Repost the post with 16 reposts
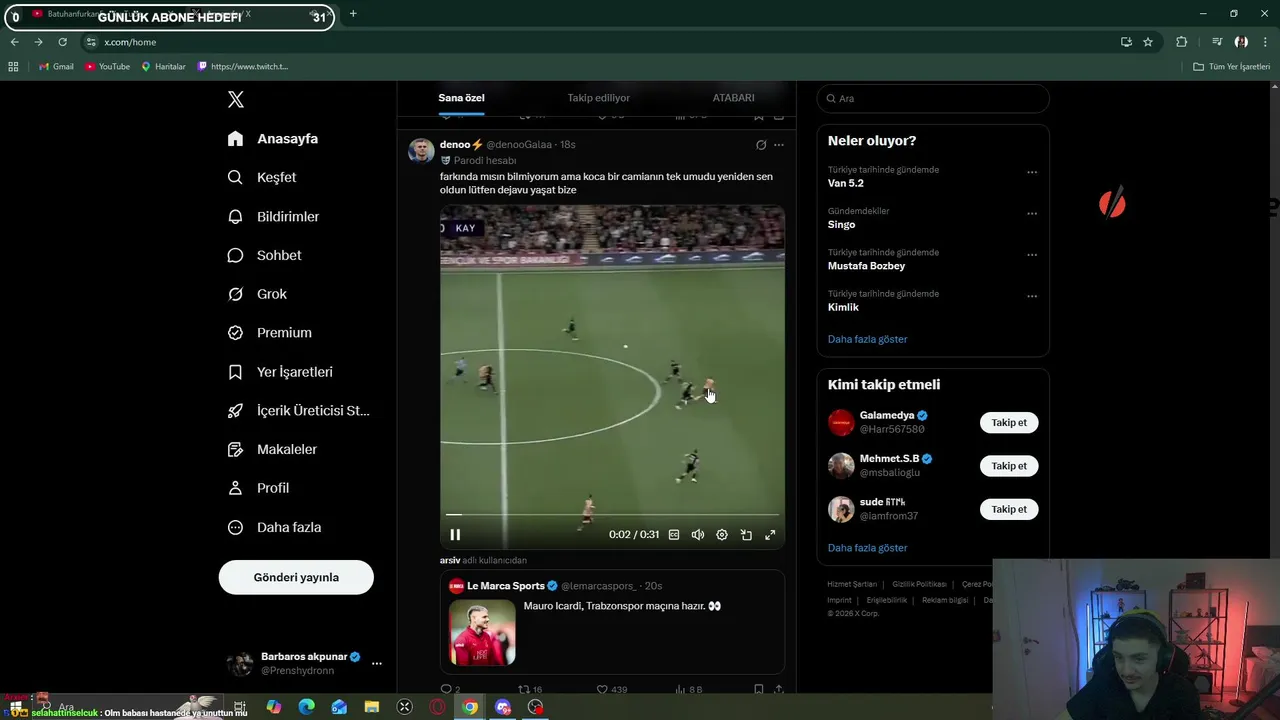The width and height of the screenshot is (1280, 720). (529, 690)
